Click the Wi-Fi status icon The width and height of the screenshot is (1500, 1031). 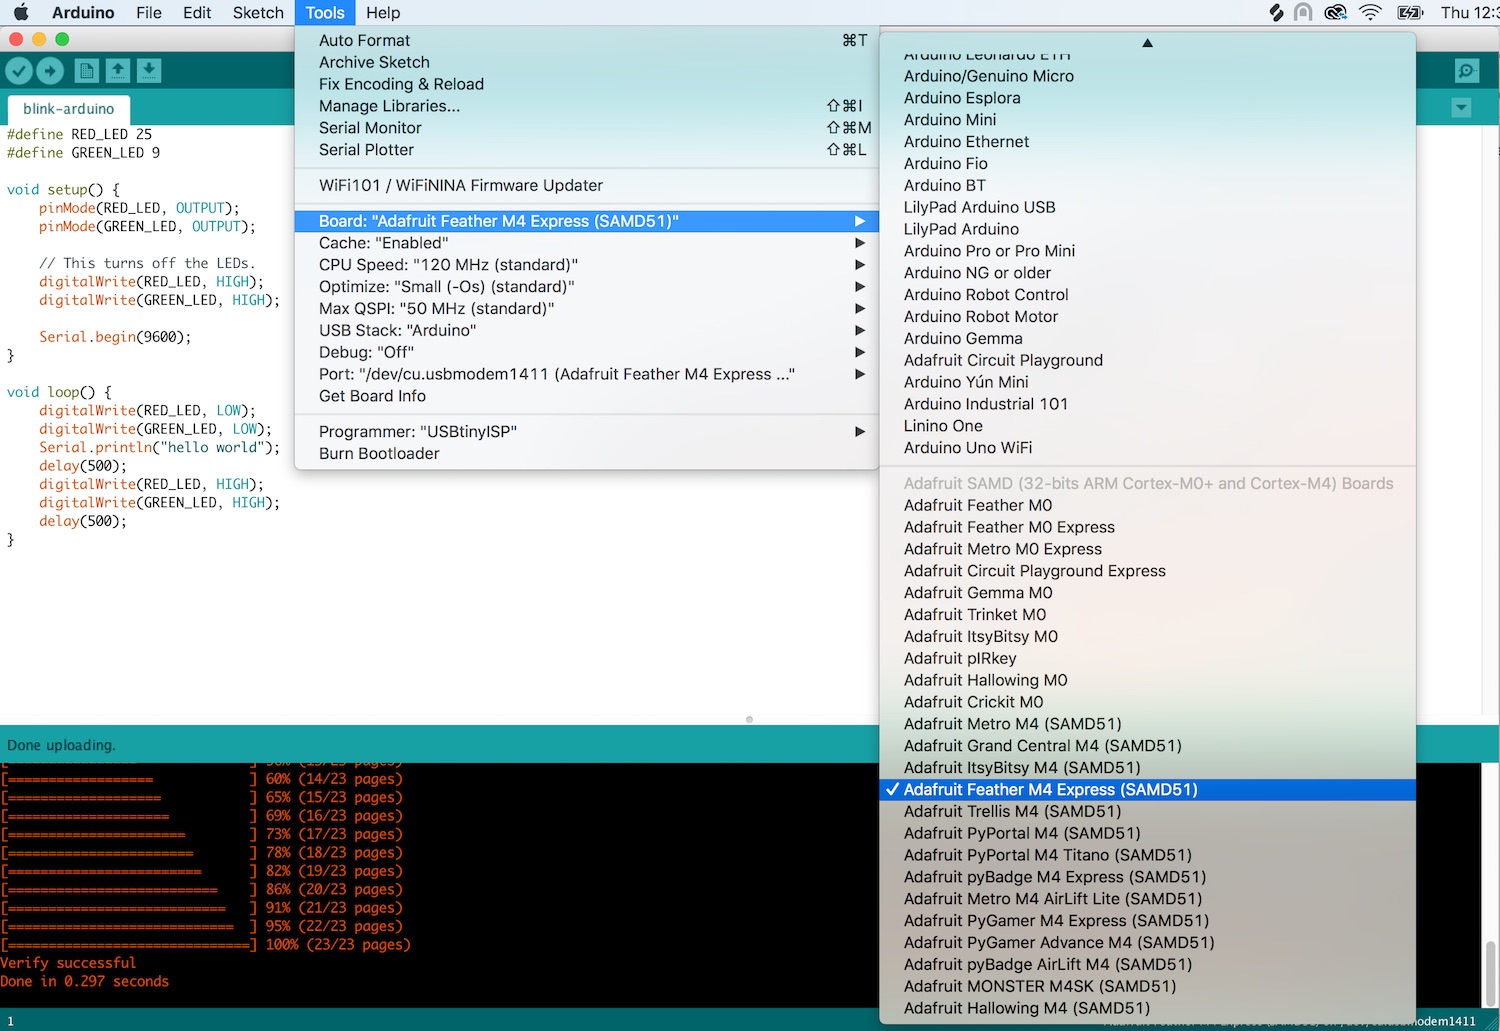pos(1370,12)
